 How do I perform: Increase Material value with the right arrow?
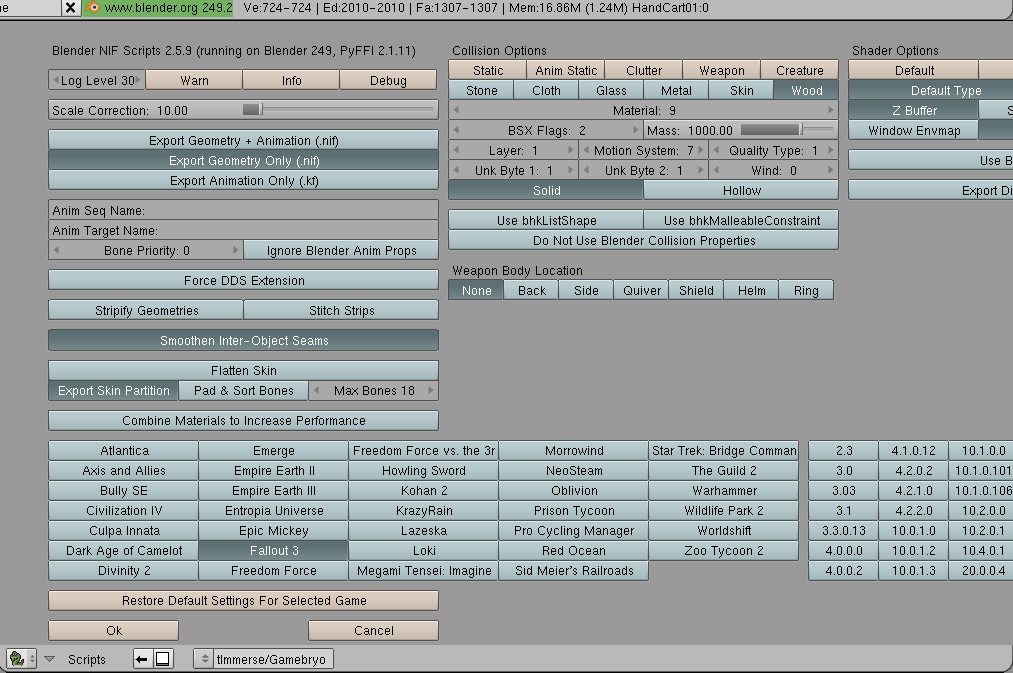tap(831, 110)
